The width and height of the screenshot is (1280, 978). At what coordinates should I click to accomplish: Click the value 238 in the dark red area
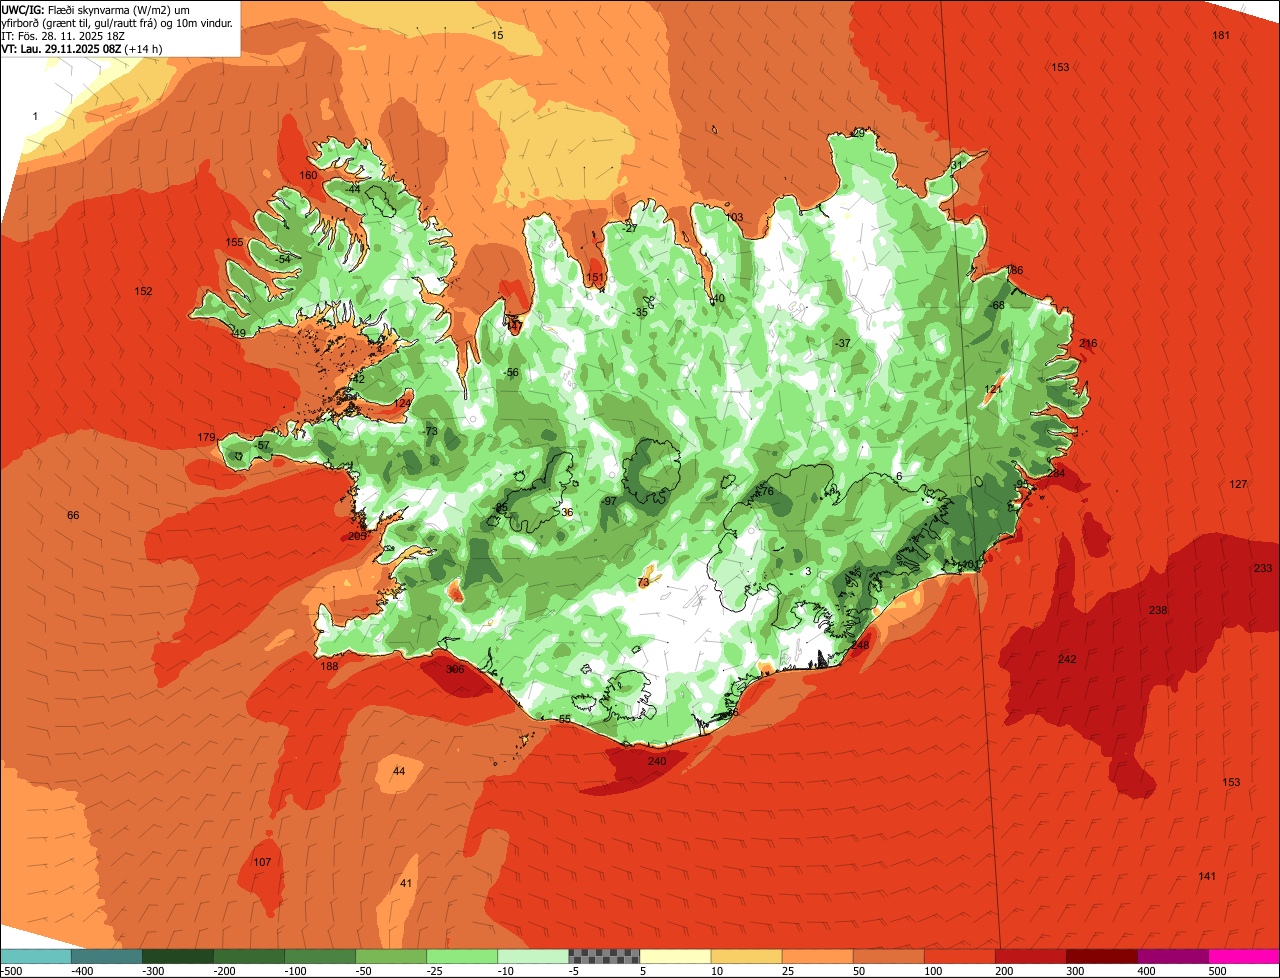click(x=1158, y=610)
